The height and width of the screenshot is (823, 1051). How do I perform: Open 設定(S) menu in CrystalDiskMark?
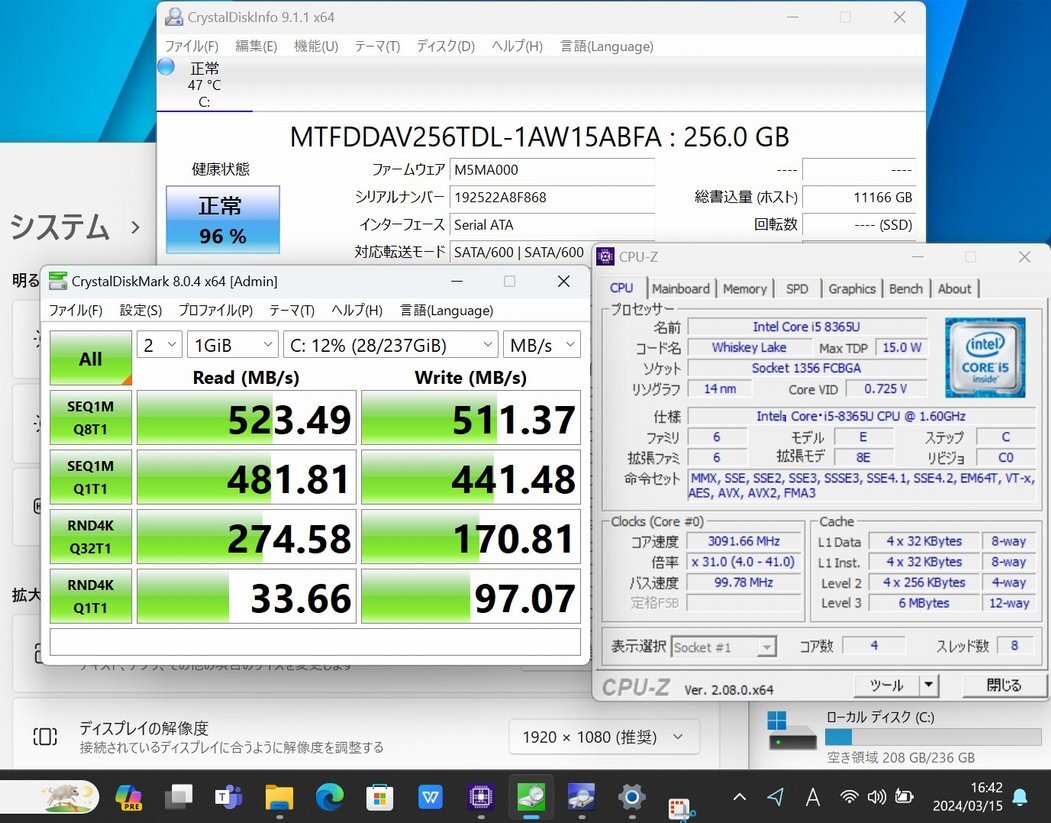click(141, 310)
